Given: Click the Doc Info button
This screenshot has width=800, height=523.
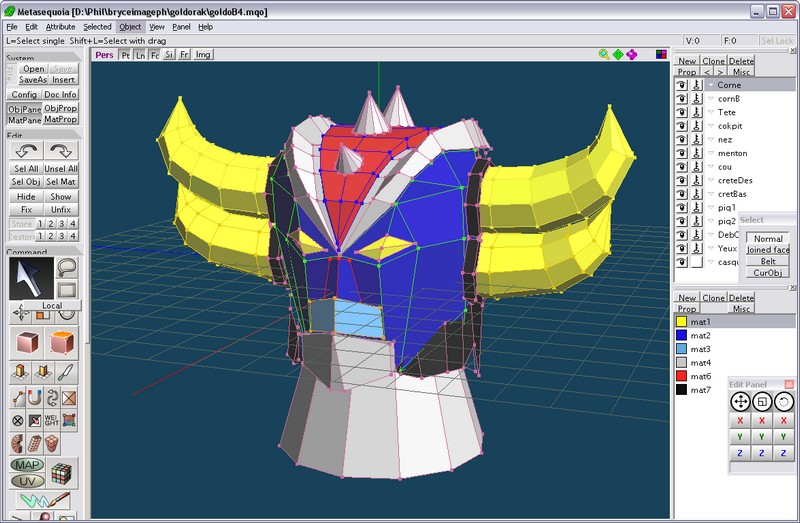Looking at the screenshot, I should coord(60,94).
